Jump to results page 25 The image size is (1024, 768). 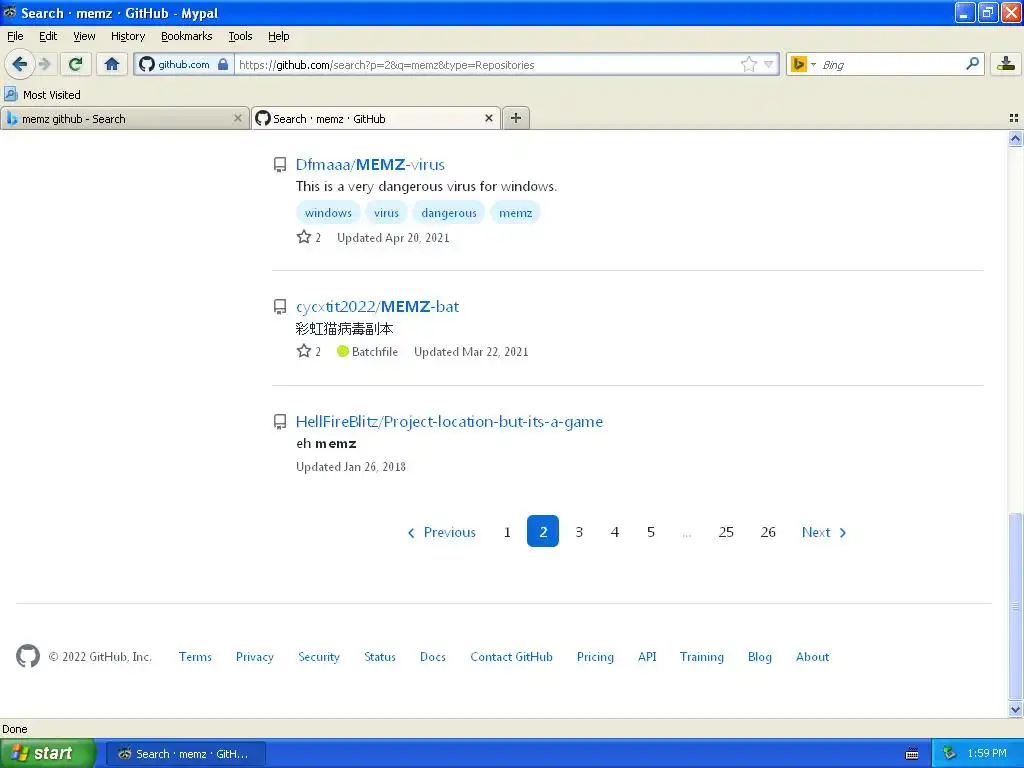point(726,532)
